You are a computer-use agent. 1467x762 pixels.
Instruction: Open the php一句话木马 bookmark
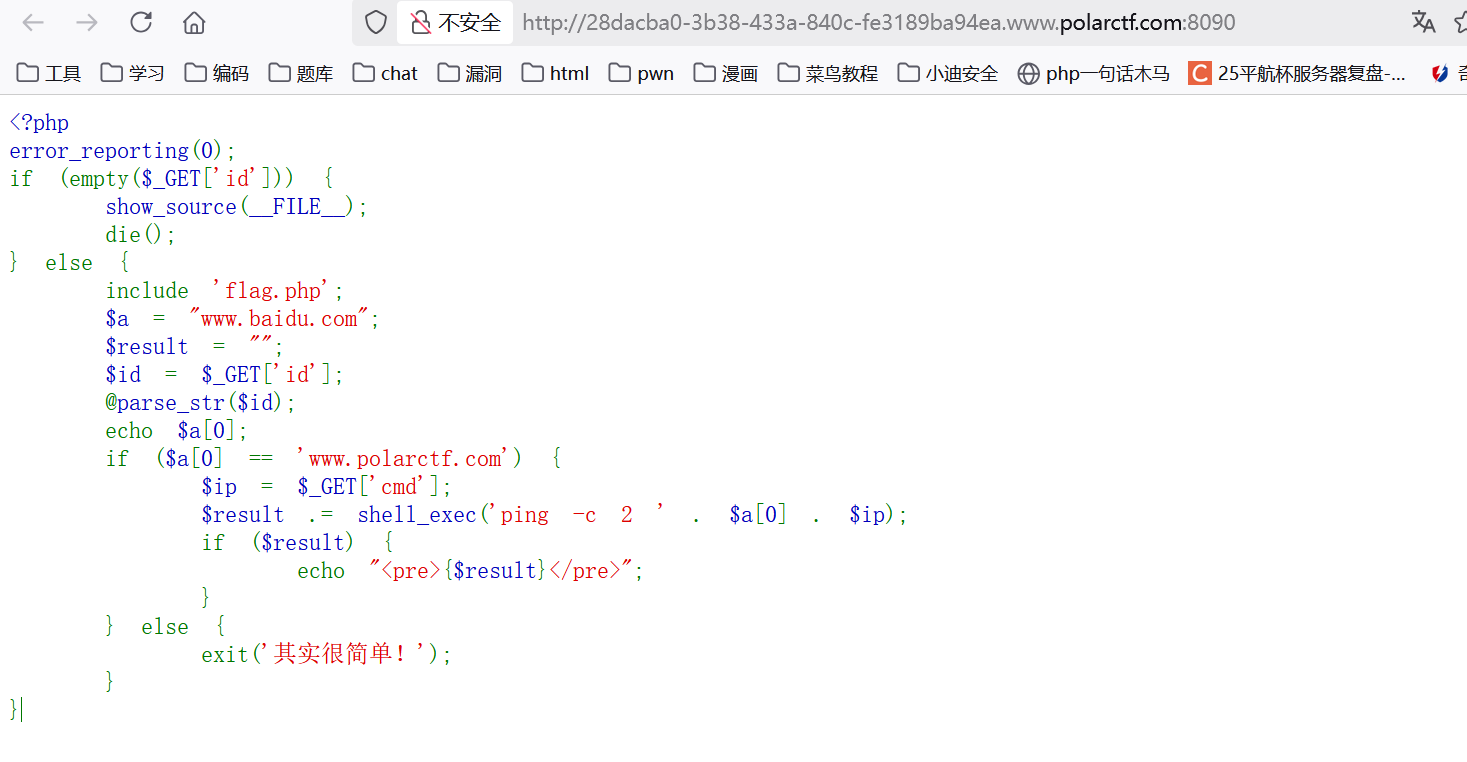[1093, 73]
